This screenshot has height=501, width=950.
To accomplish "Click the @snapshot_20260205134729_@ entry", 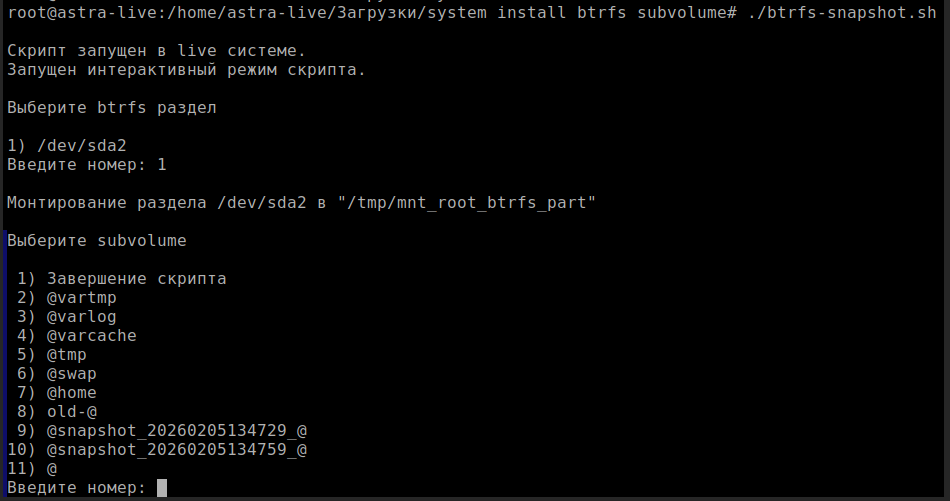I will coord(176,430).
